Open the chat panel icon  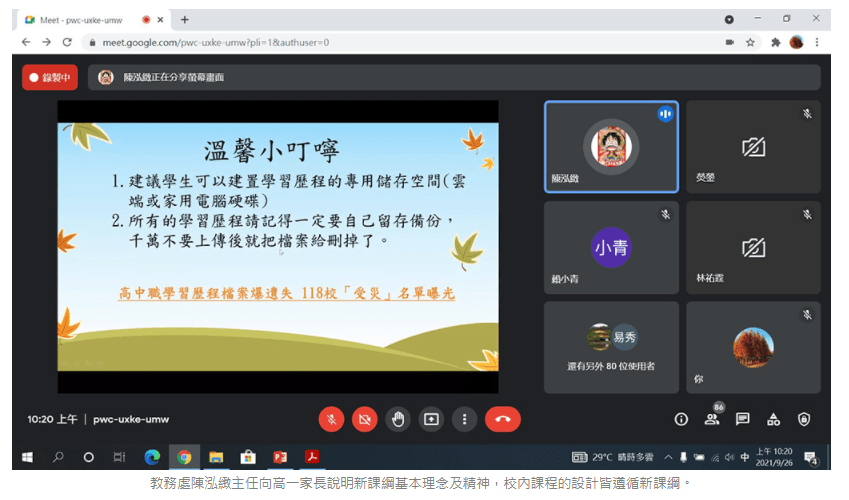[x=743, y=420]
